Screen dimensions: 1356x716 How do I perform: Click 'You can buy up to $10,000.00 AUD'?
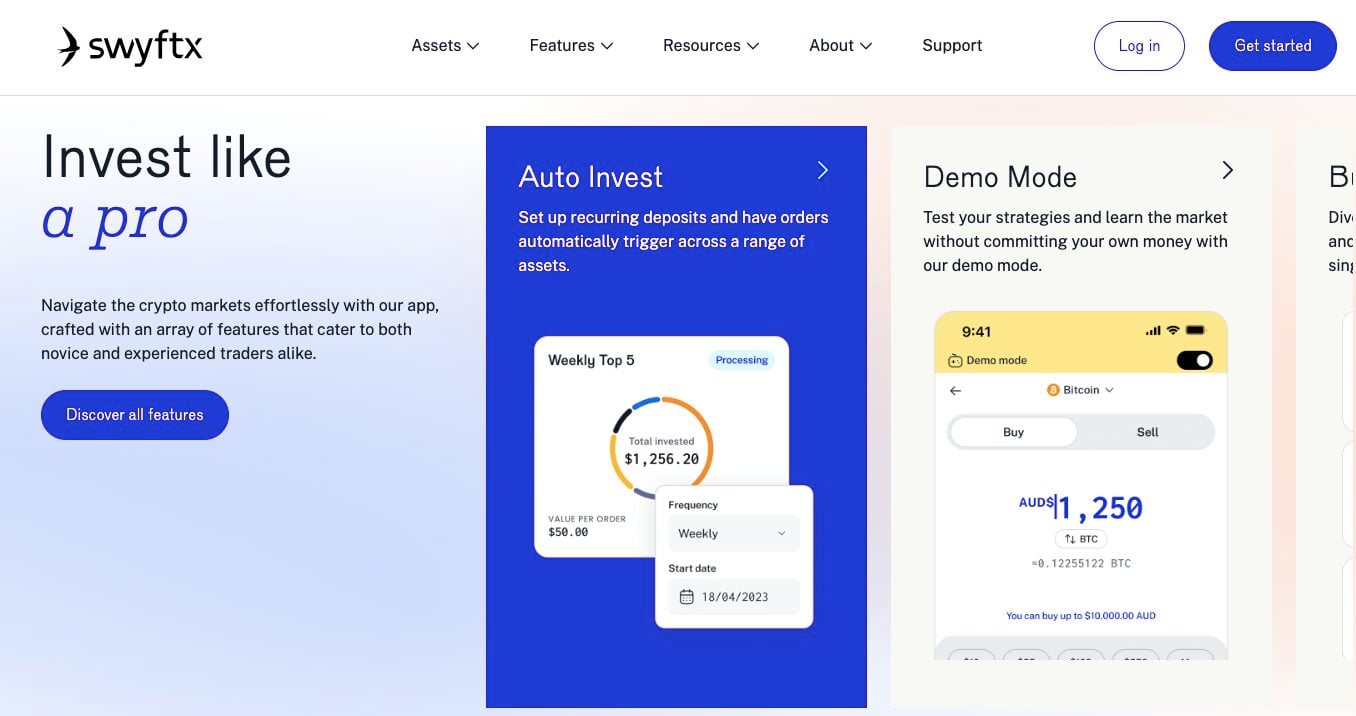[x=1080, y=616]
